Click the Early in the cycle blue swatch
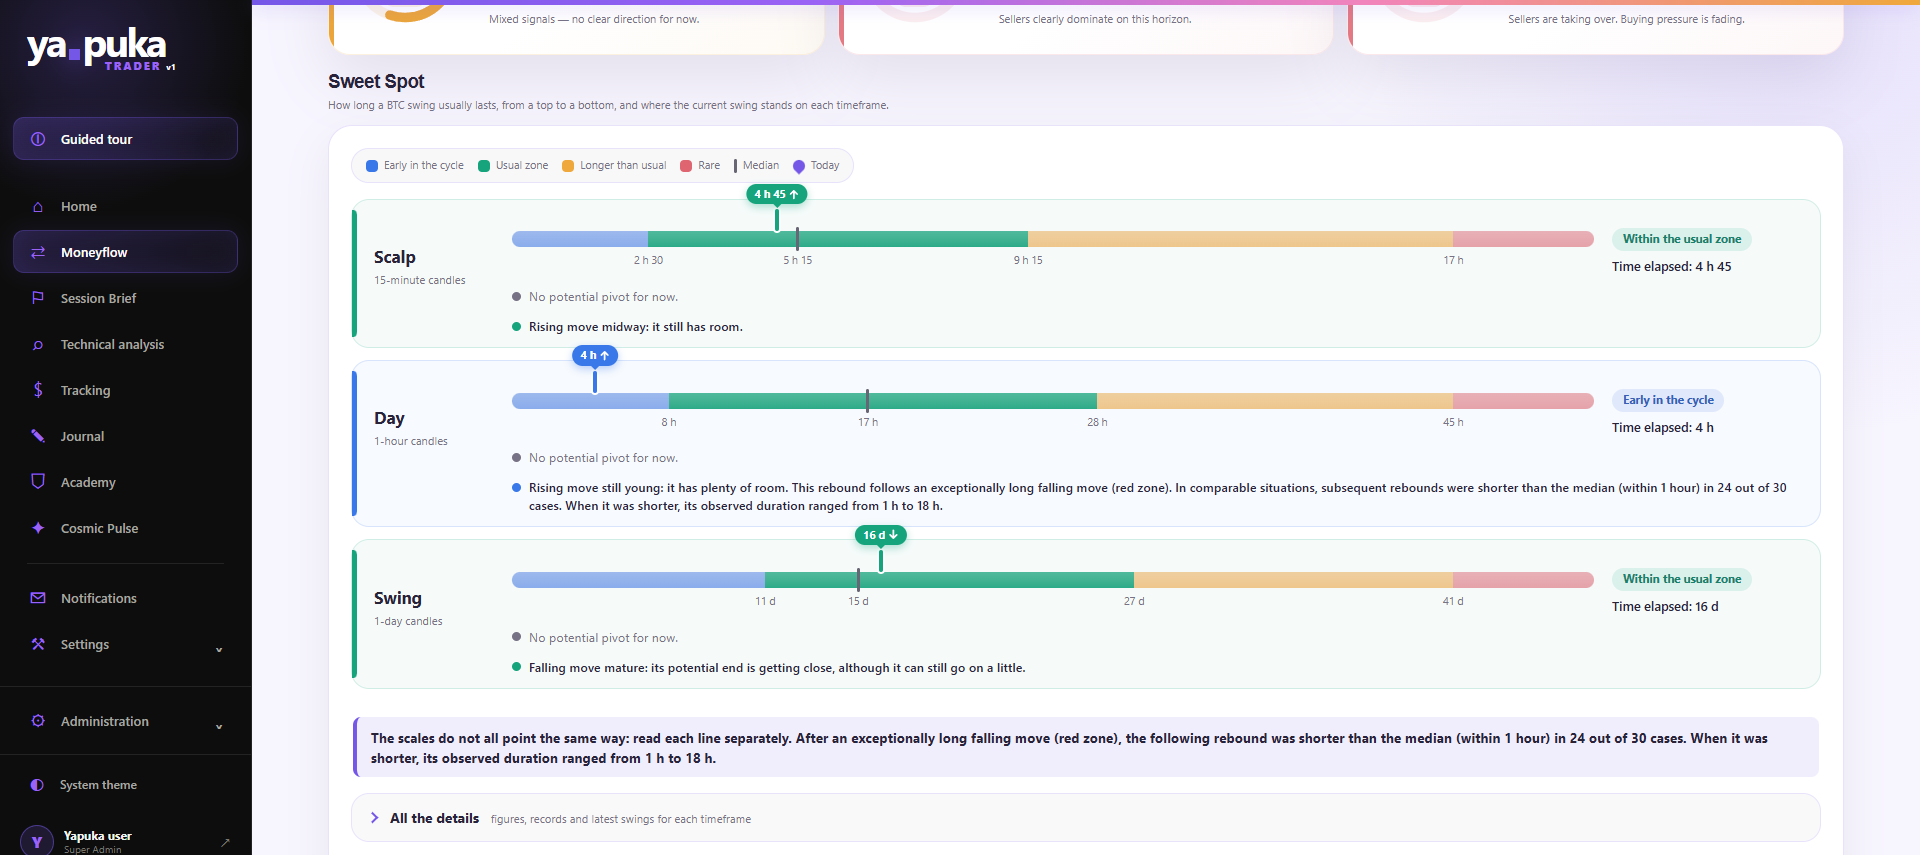The height and width of the screenshot is (855, 1920). 372,166
